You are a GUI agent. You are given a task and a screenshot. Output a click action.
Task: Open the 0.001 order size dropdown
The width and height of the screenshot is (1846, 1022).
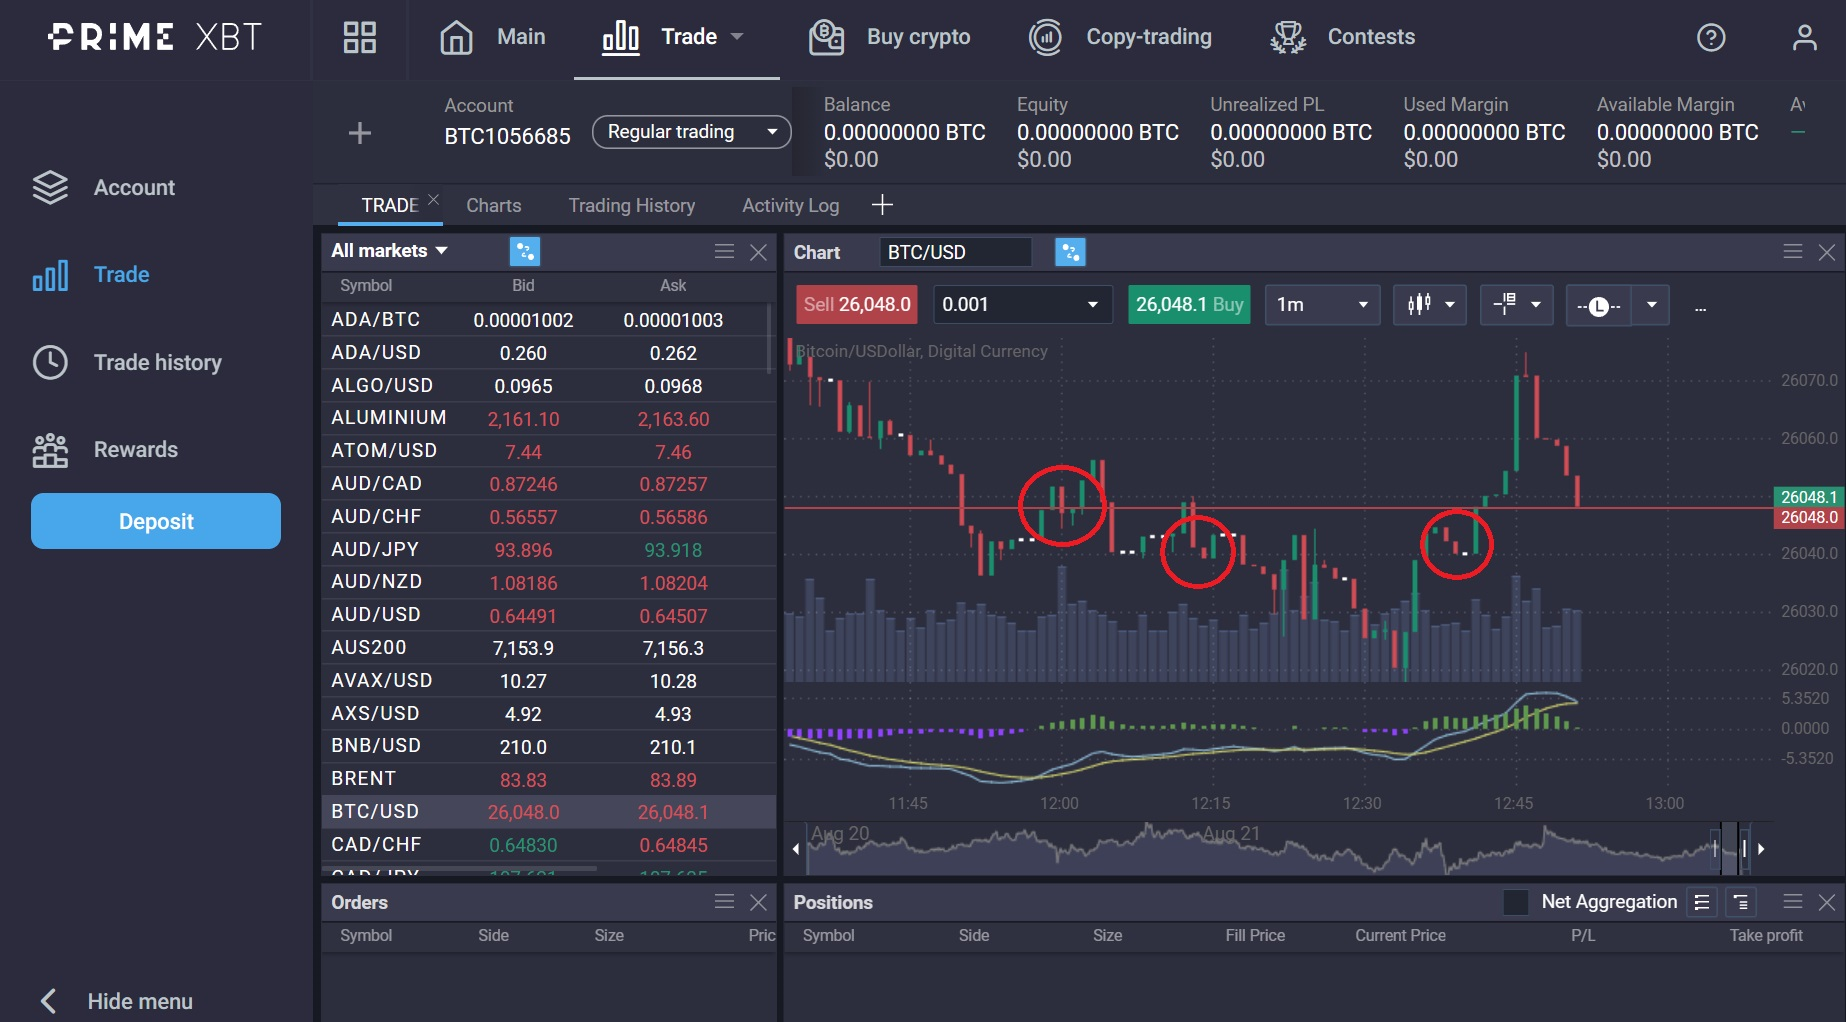tap(1022, 305)
